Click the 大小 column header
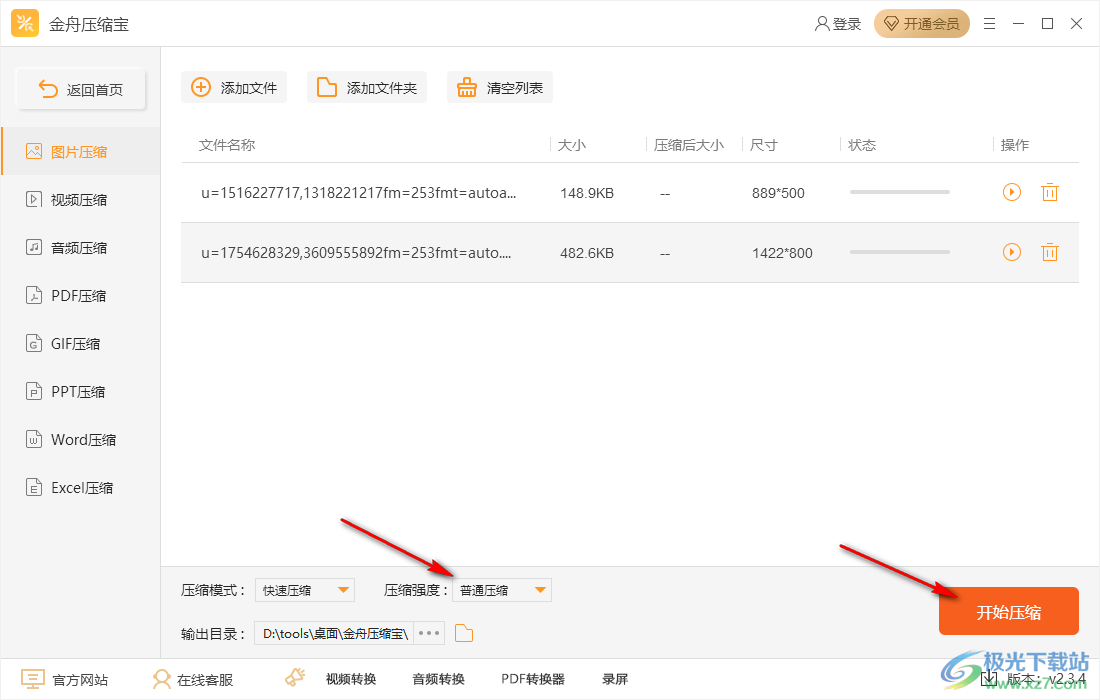 [x=572, y=145]
